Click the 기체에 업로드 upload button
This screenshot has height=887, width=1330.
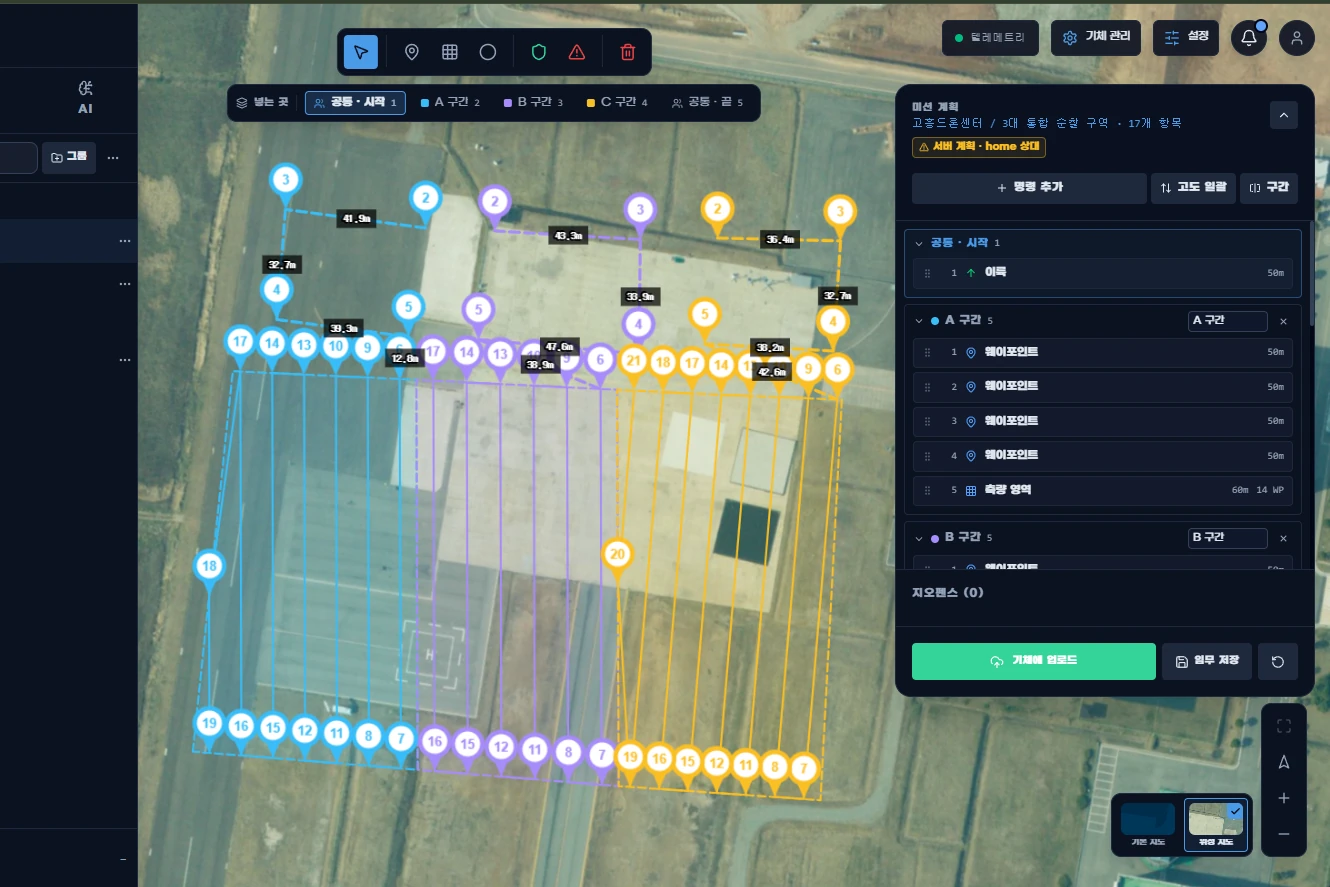(1034, 661)
